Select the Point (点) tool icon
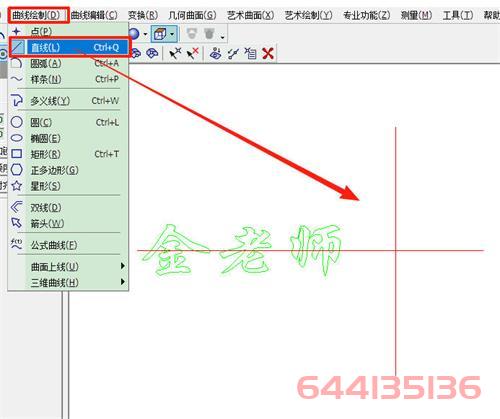 coord(17,32)
